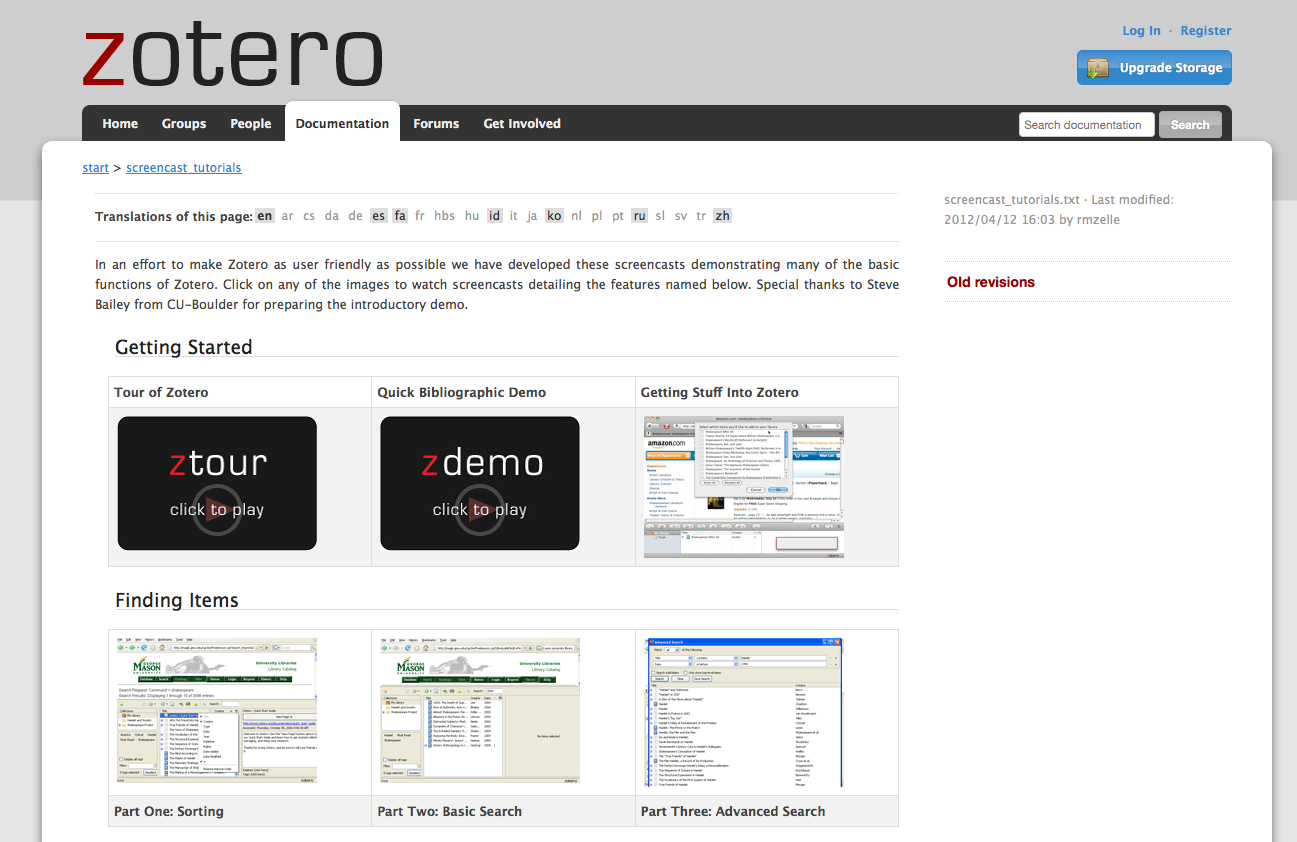The image size is (1297, 842).
Task: Open the Get Involved tab
Action: (522, 124)
